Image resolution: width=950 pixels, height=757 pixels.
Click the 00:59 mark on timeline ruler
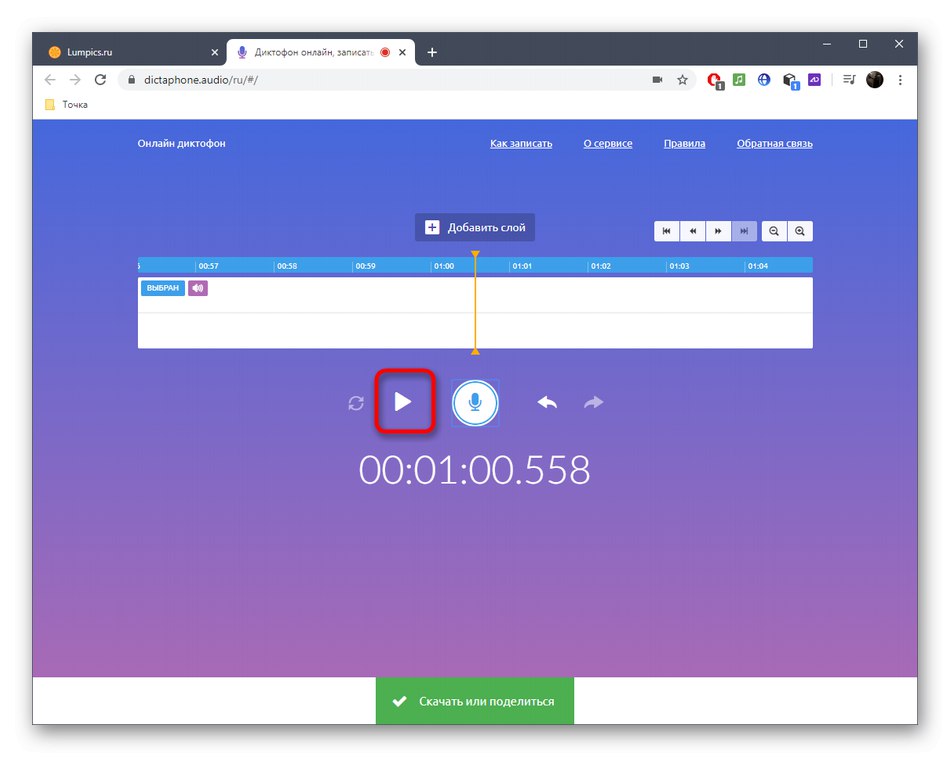pos(365,266)
